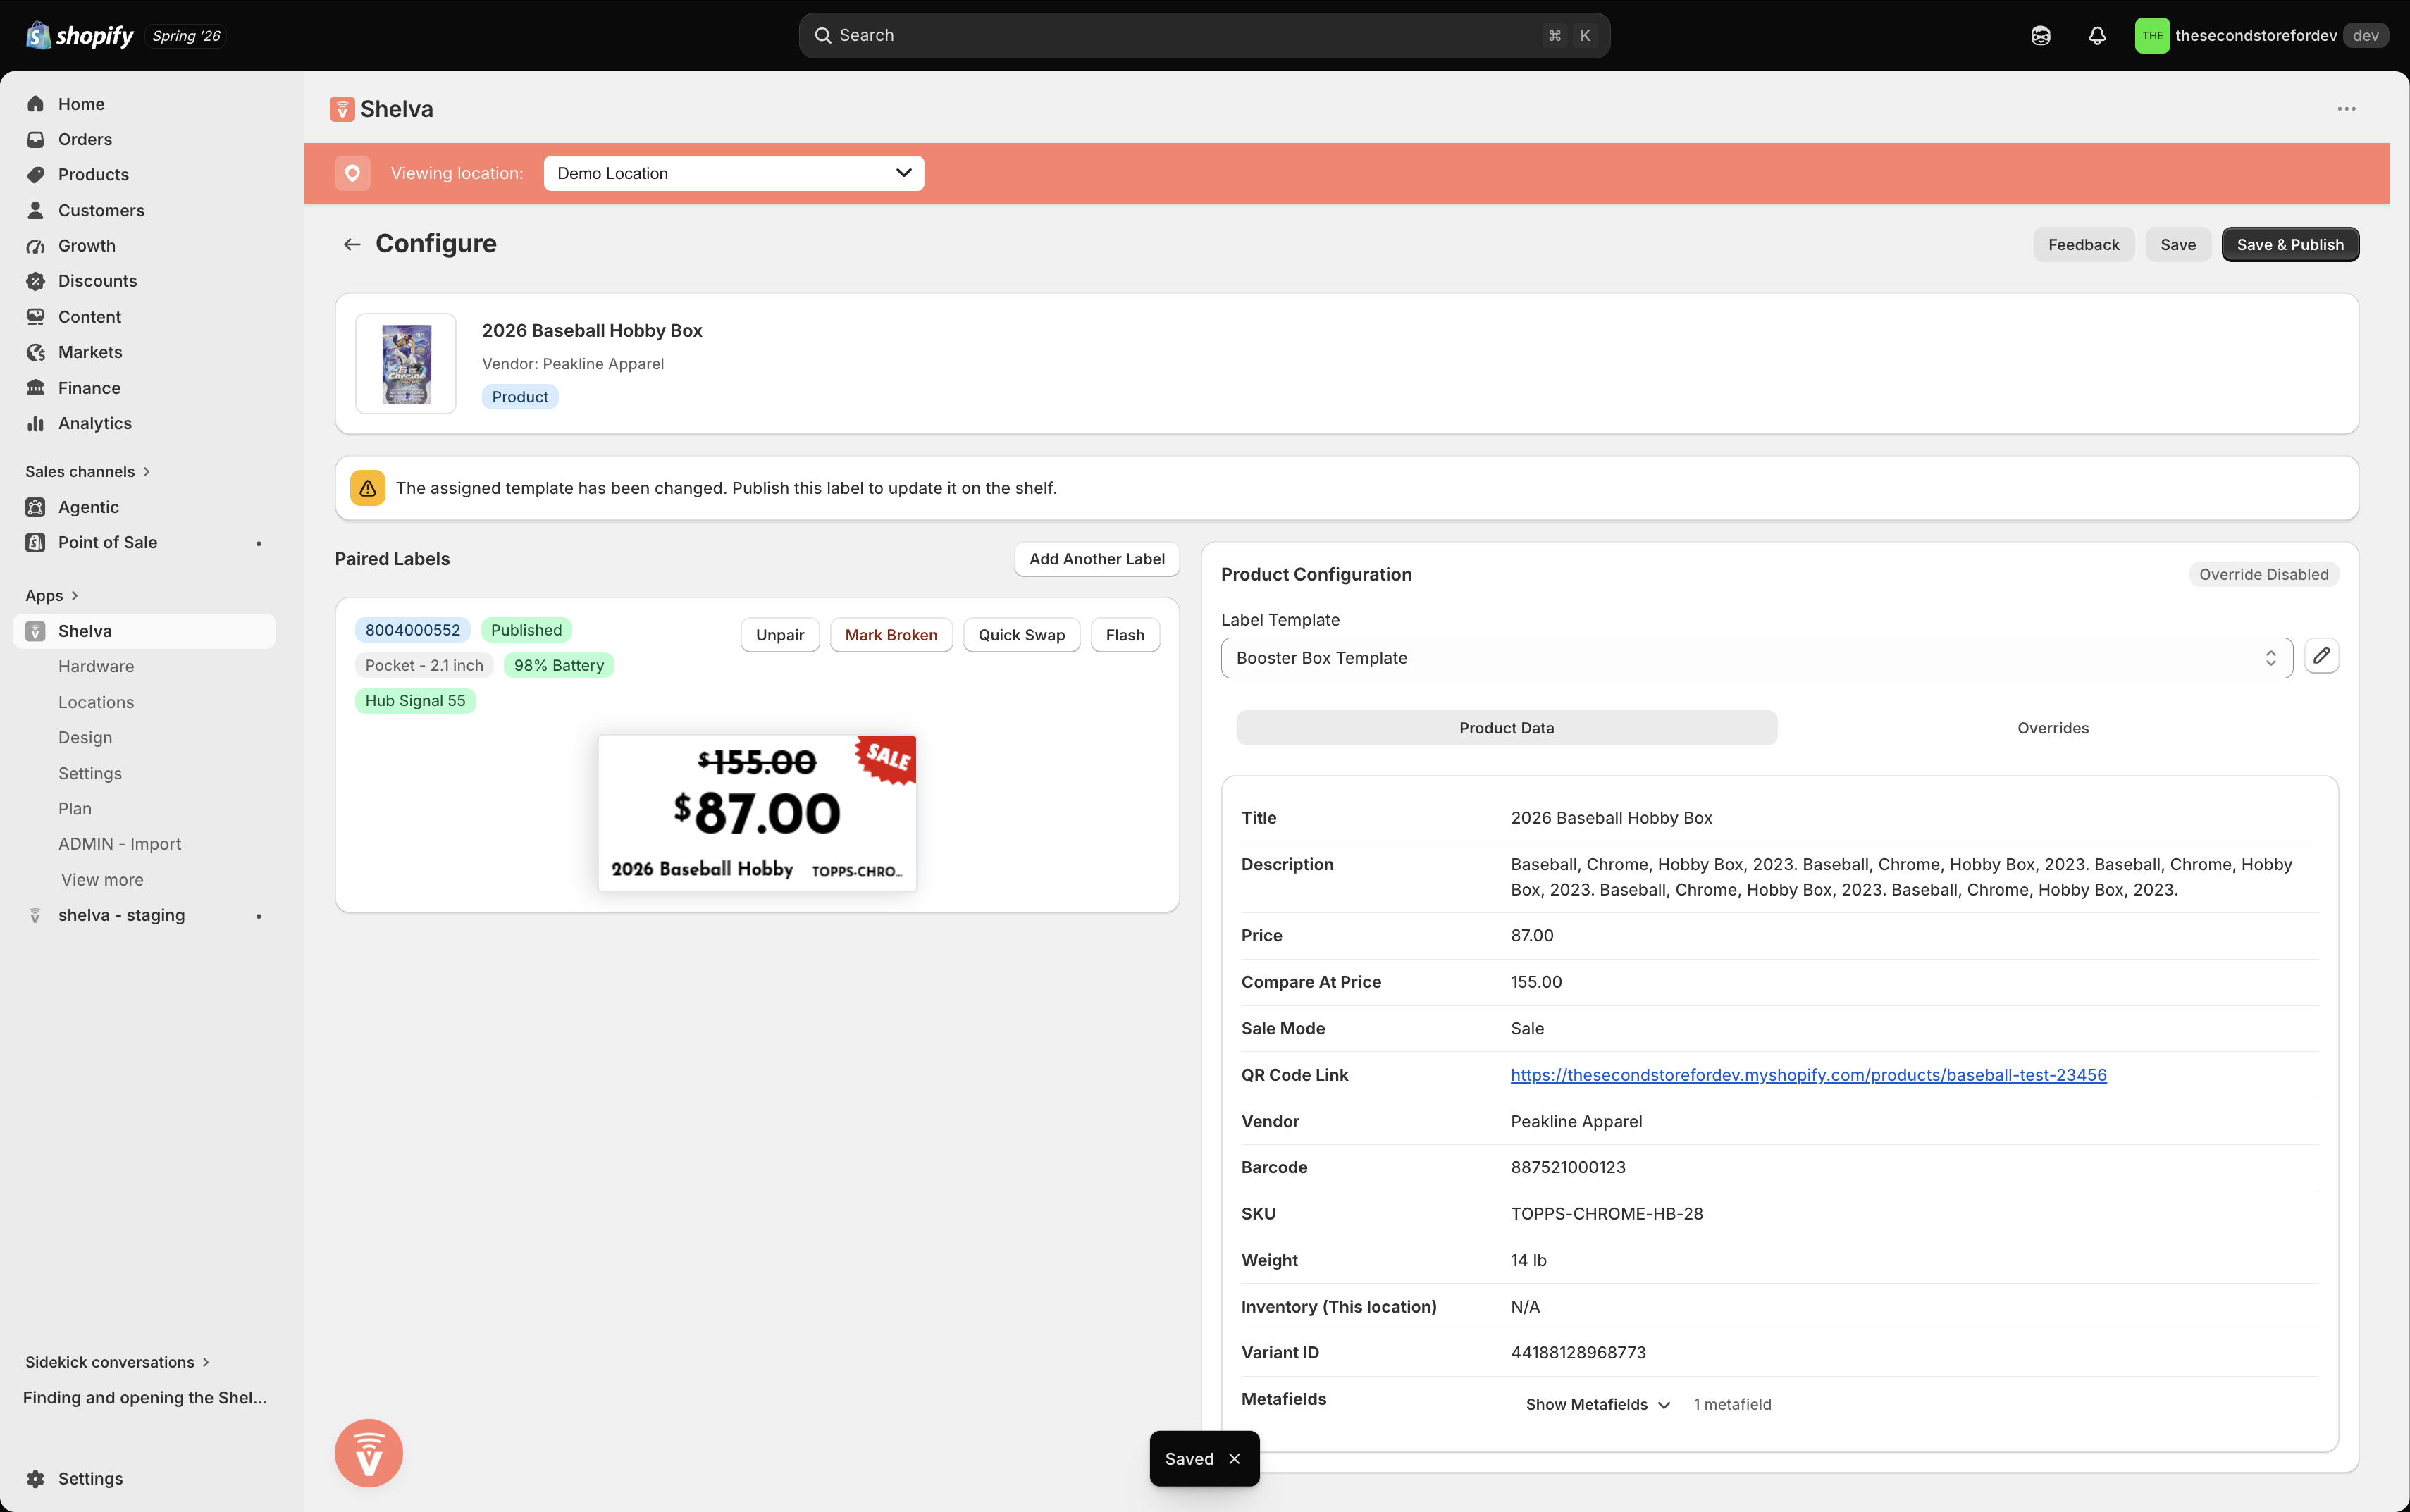This screenshot has width=2410, height=1512.
Task: Click the warning icon in the template notice
Action: 368,488
